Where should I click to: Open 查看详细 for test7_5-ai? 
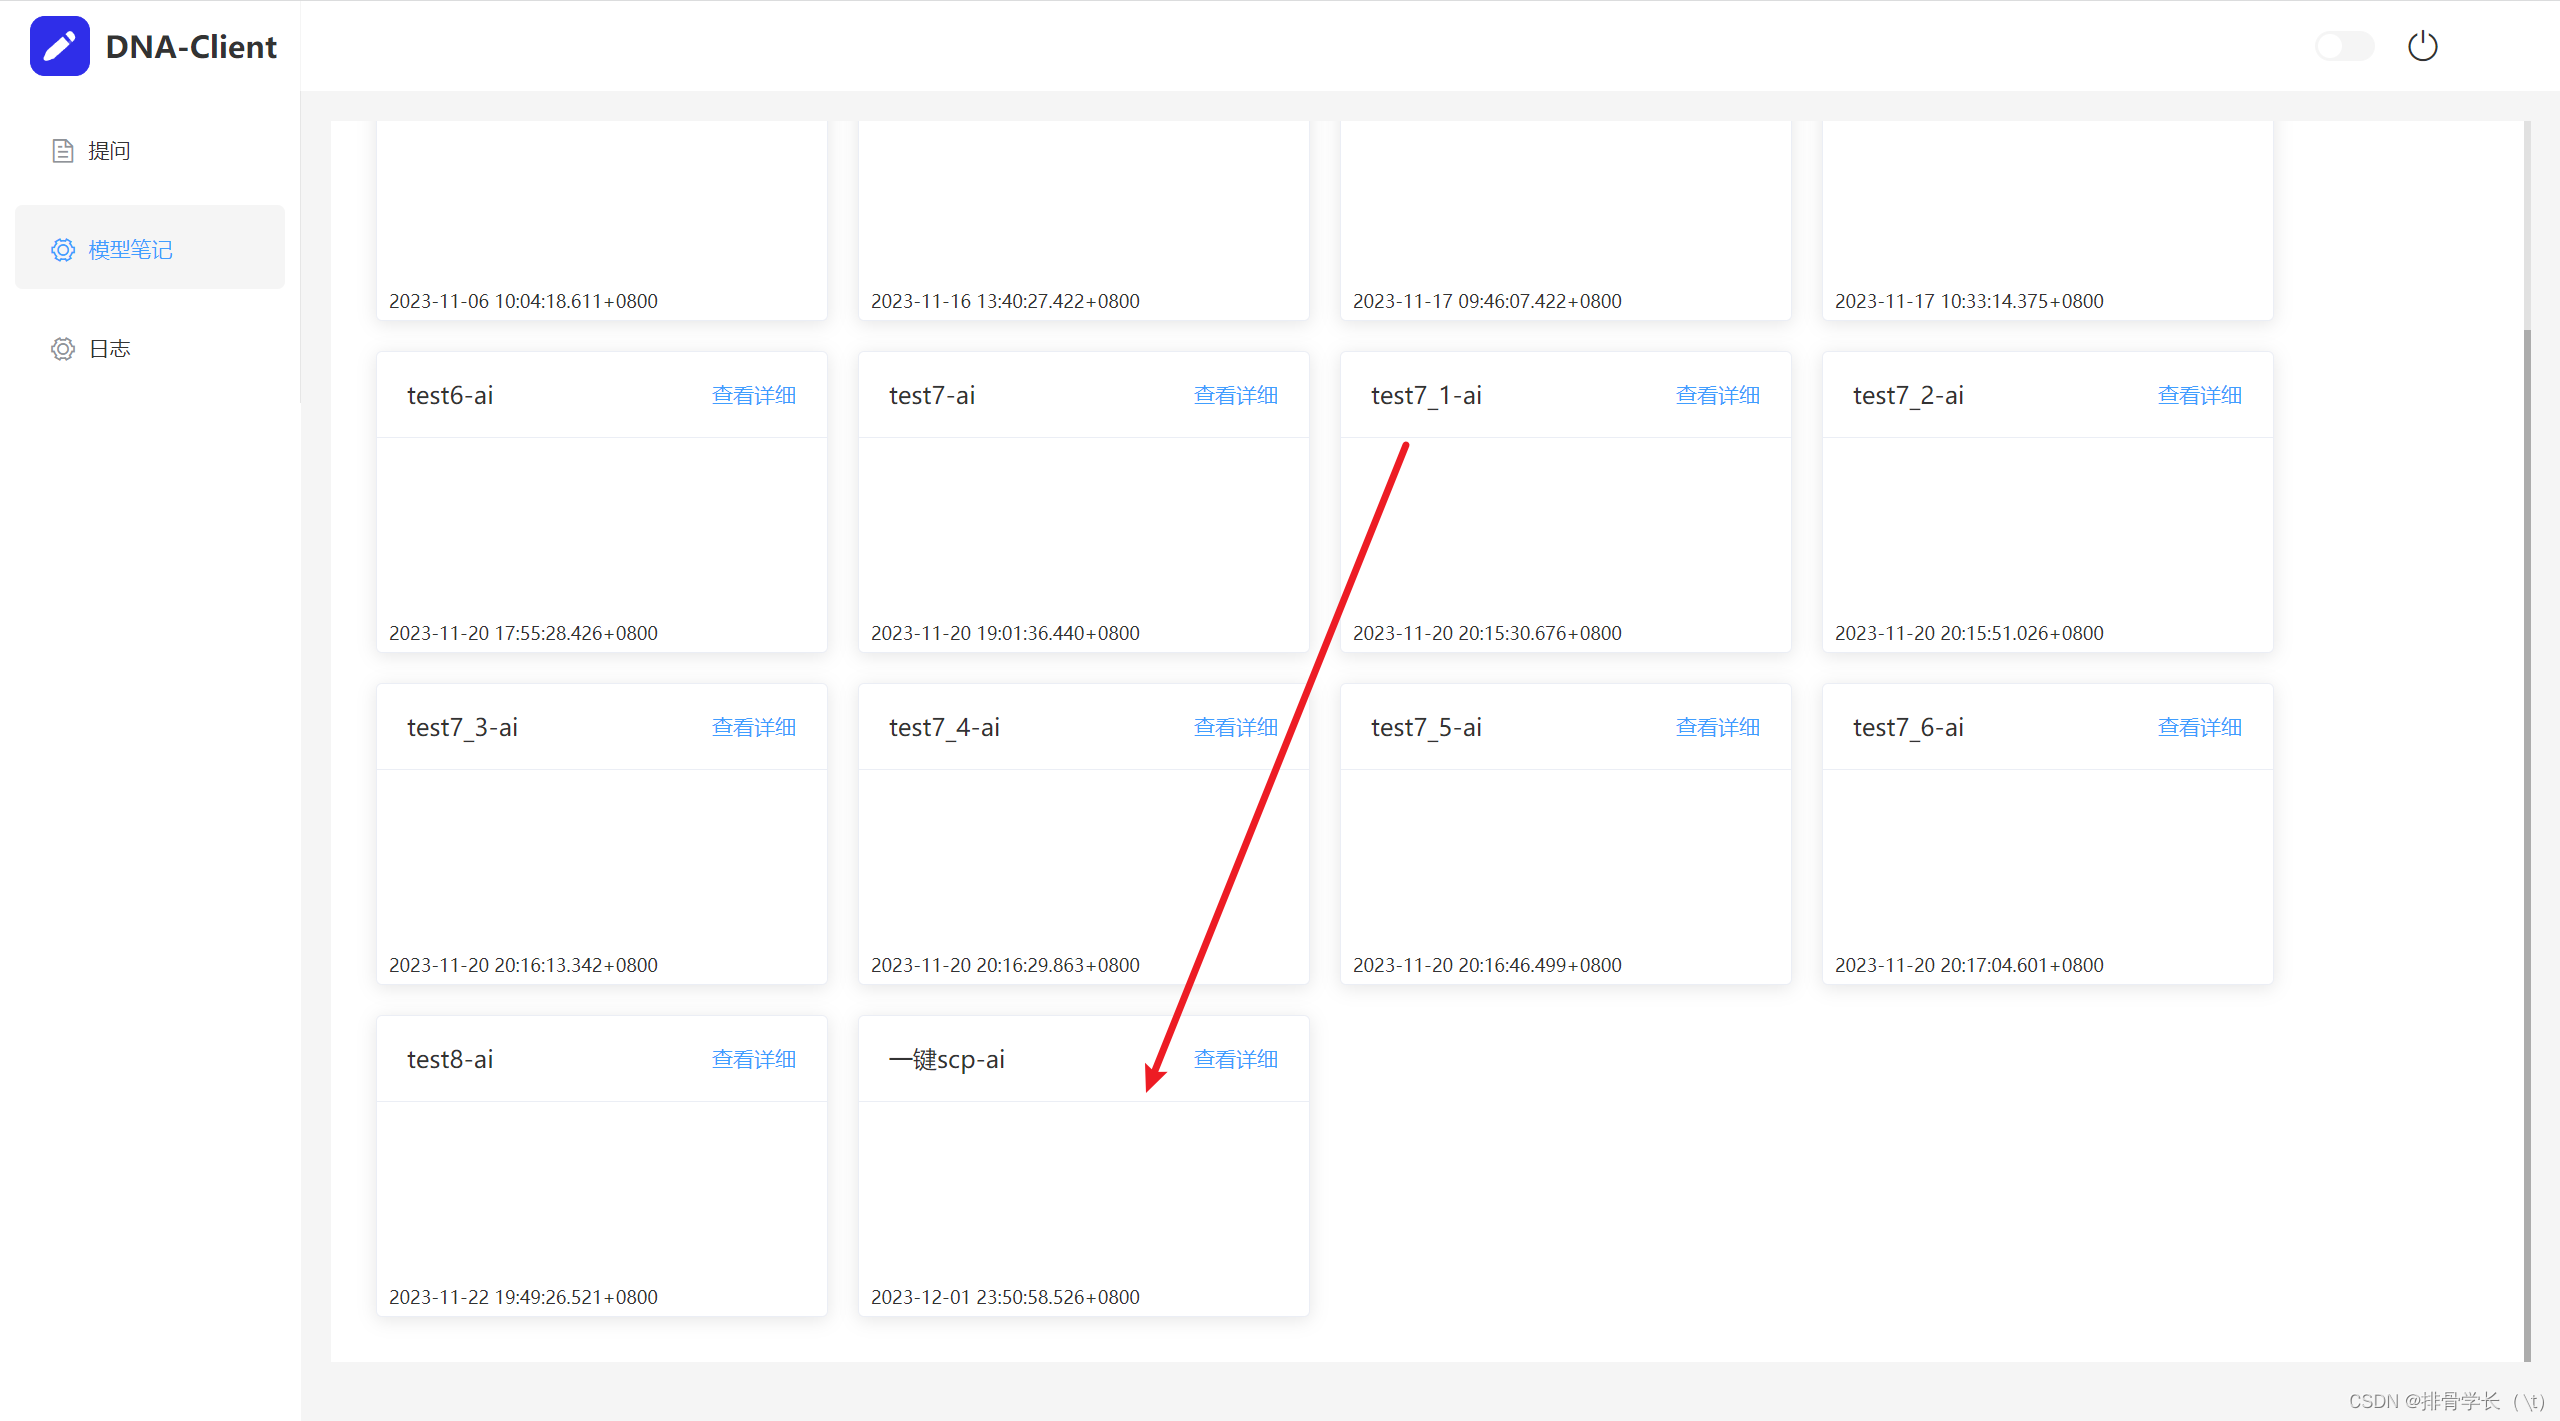[1718, 728]
